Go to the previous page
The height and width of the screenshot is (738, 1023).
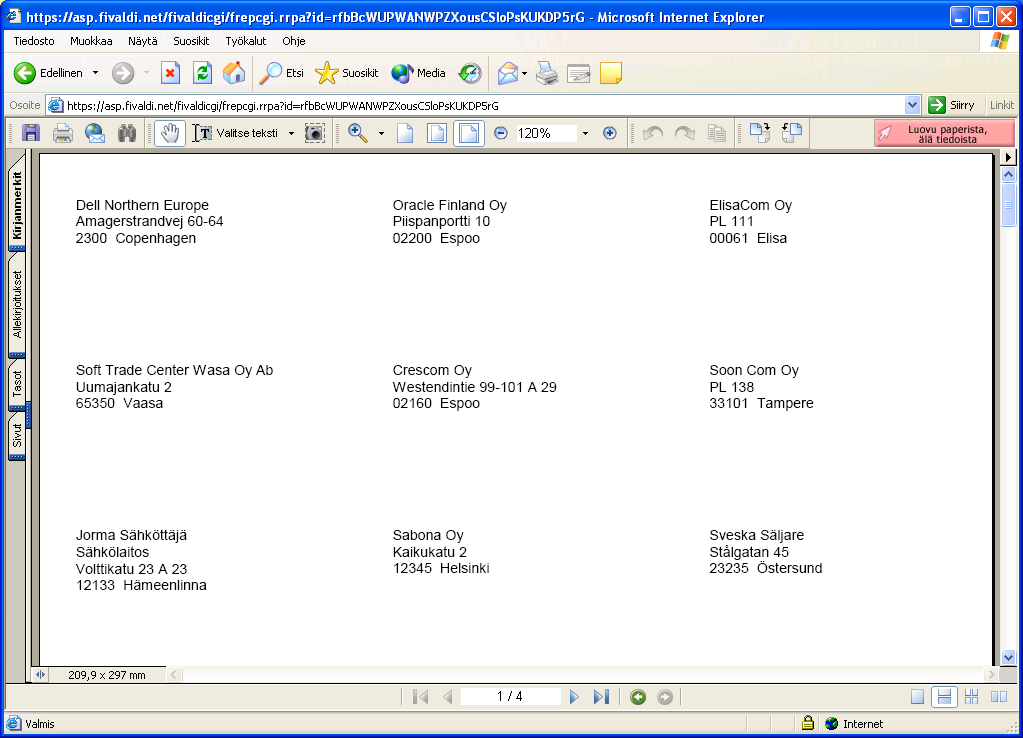pyautogui.click(x=448, y=697)
